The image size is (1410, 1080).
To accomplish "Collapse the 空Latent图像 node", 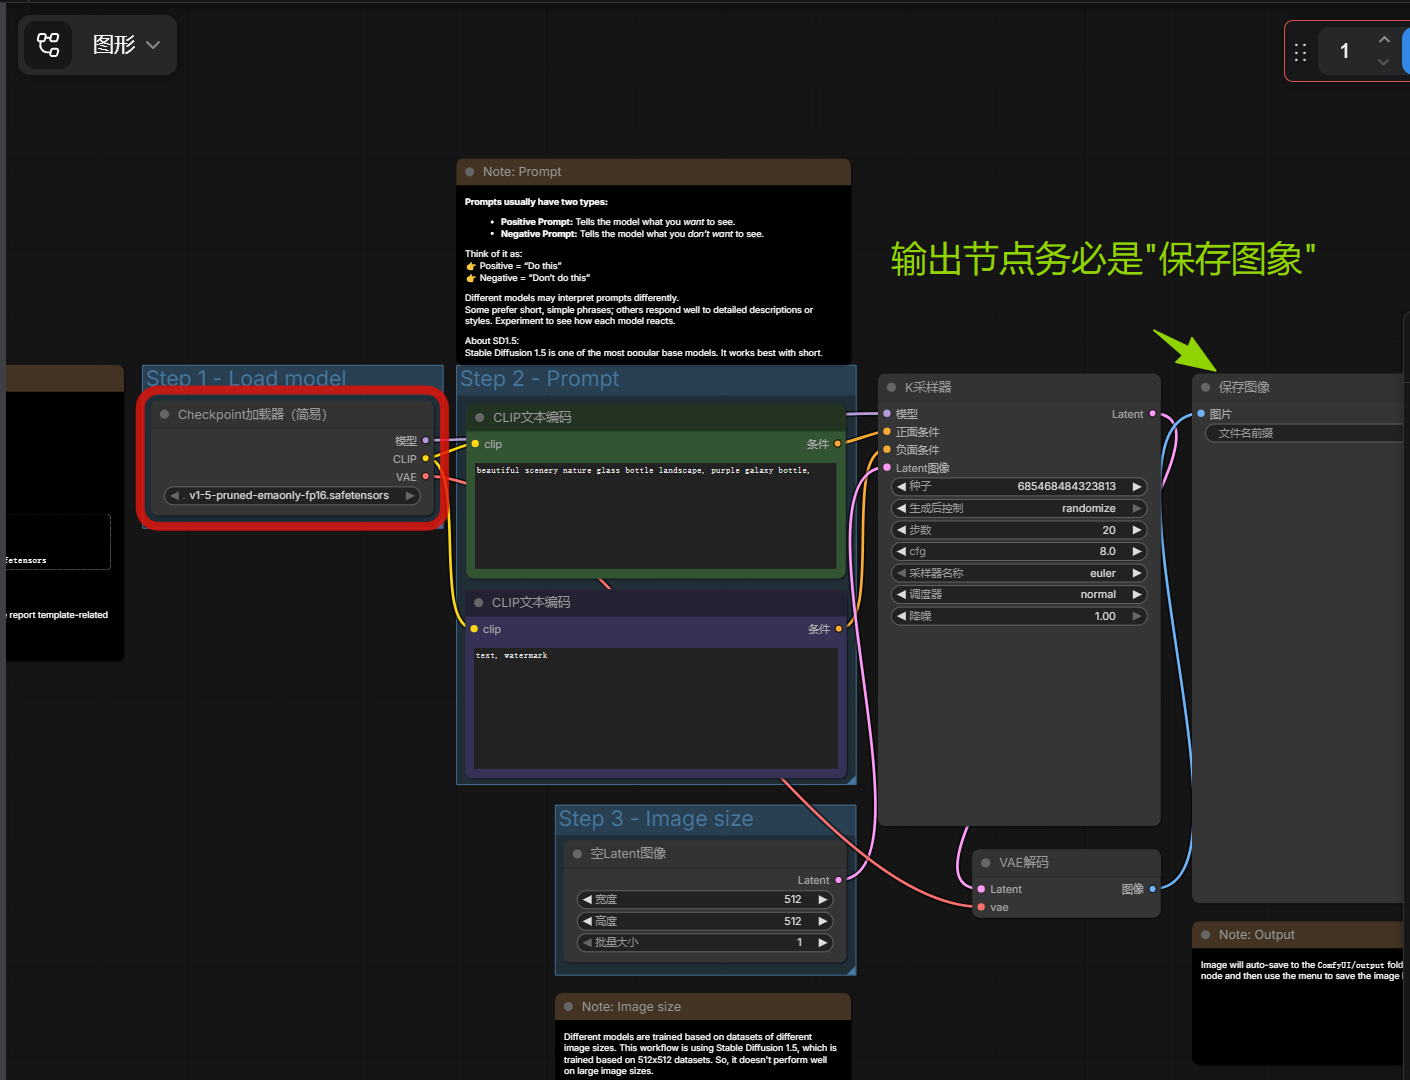I will tap(577, 853).
